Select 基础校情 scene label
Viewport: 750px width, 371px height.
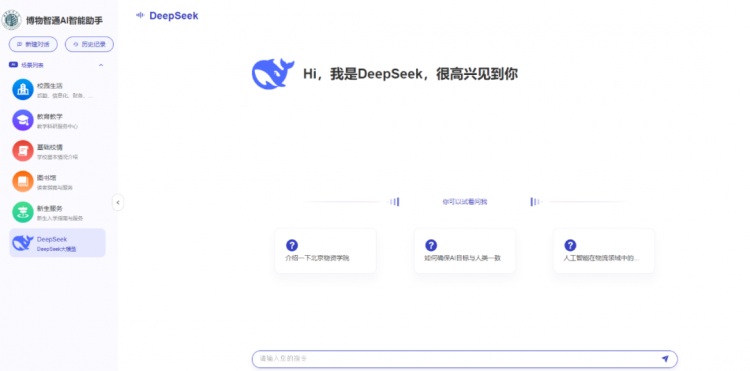50,147
